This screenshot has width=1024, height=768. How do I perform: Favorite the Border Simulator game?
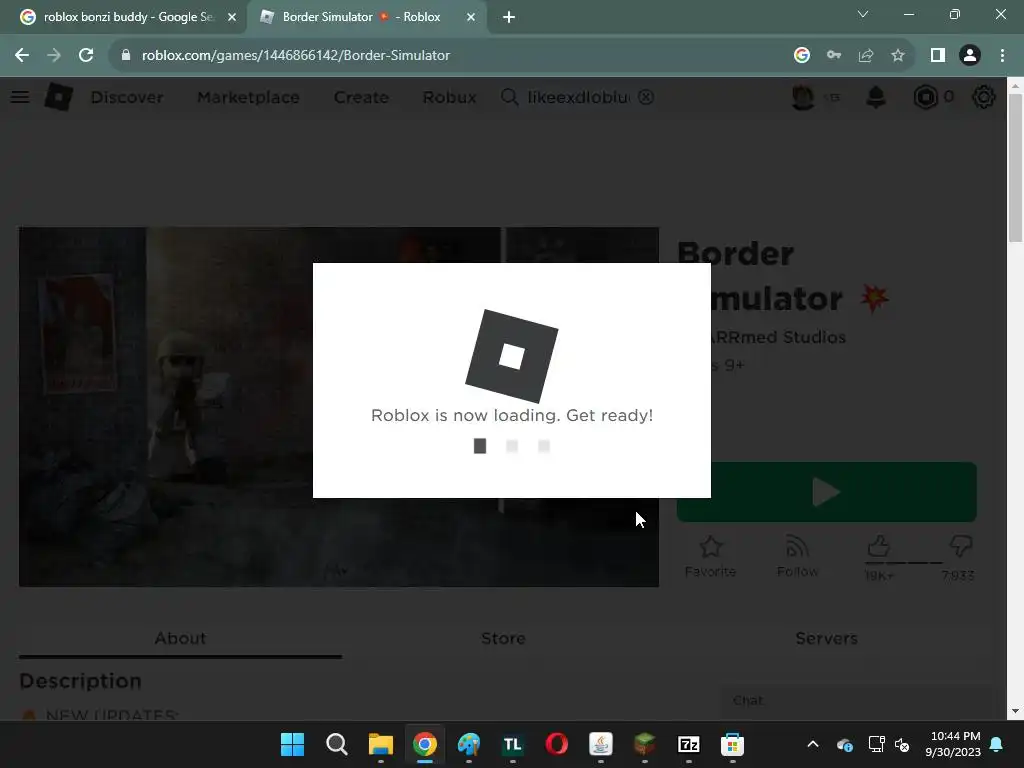pyautogui.click(x=711, y=556)
